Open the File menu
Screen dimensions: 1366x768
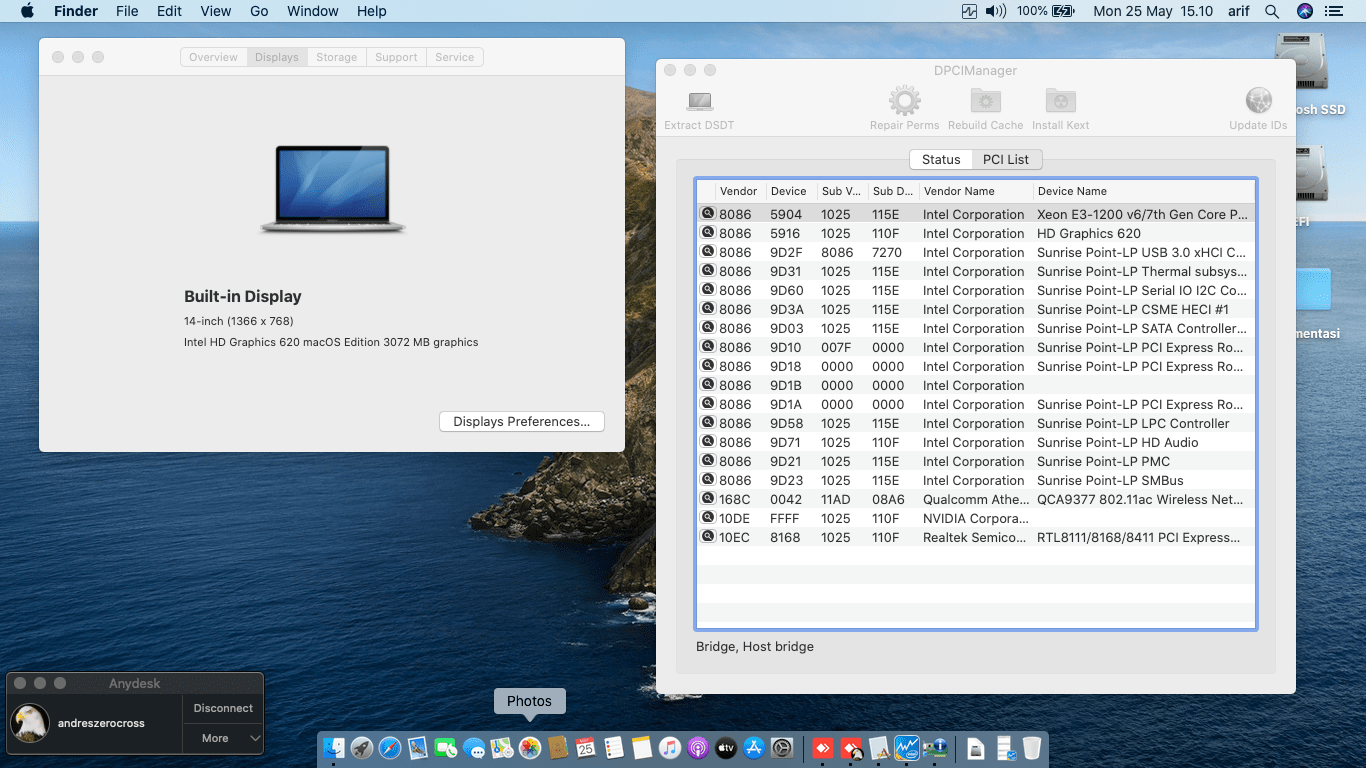(127, 11)
